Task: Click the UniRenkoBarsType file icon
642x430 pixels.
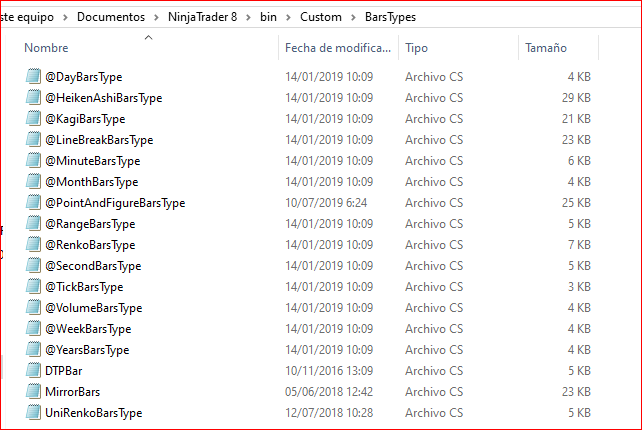Action: [x=33, y=412]
